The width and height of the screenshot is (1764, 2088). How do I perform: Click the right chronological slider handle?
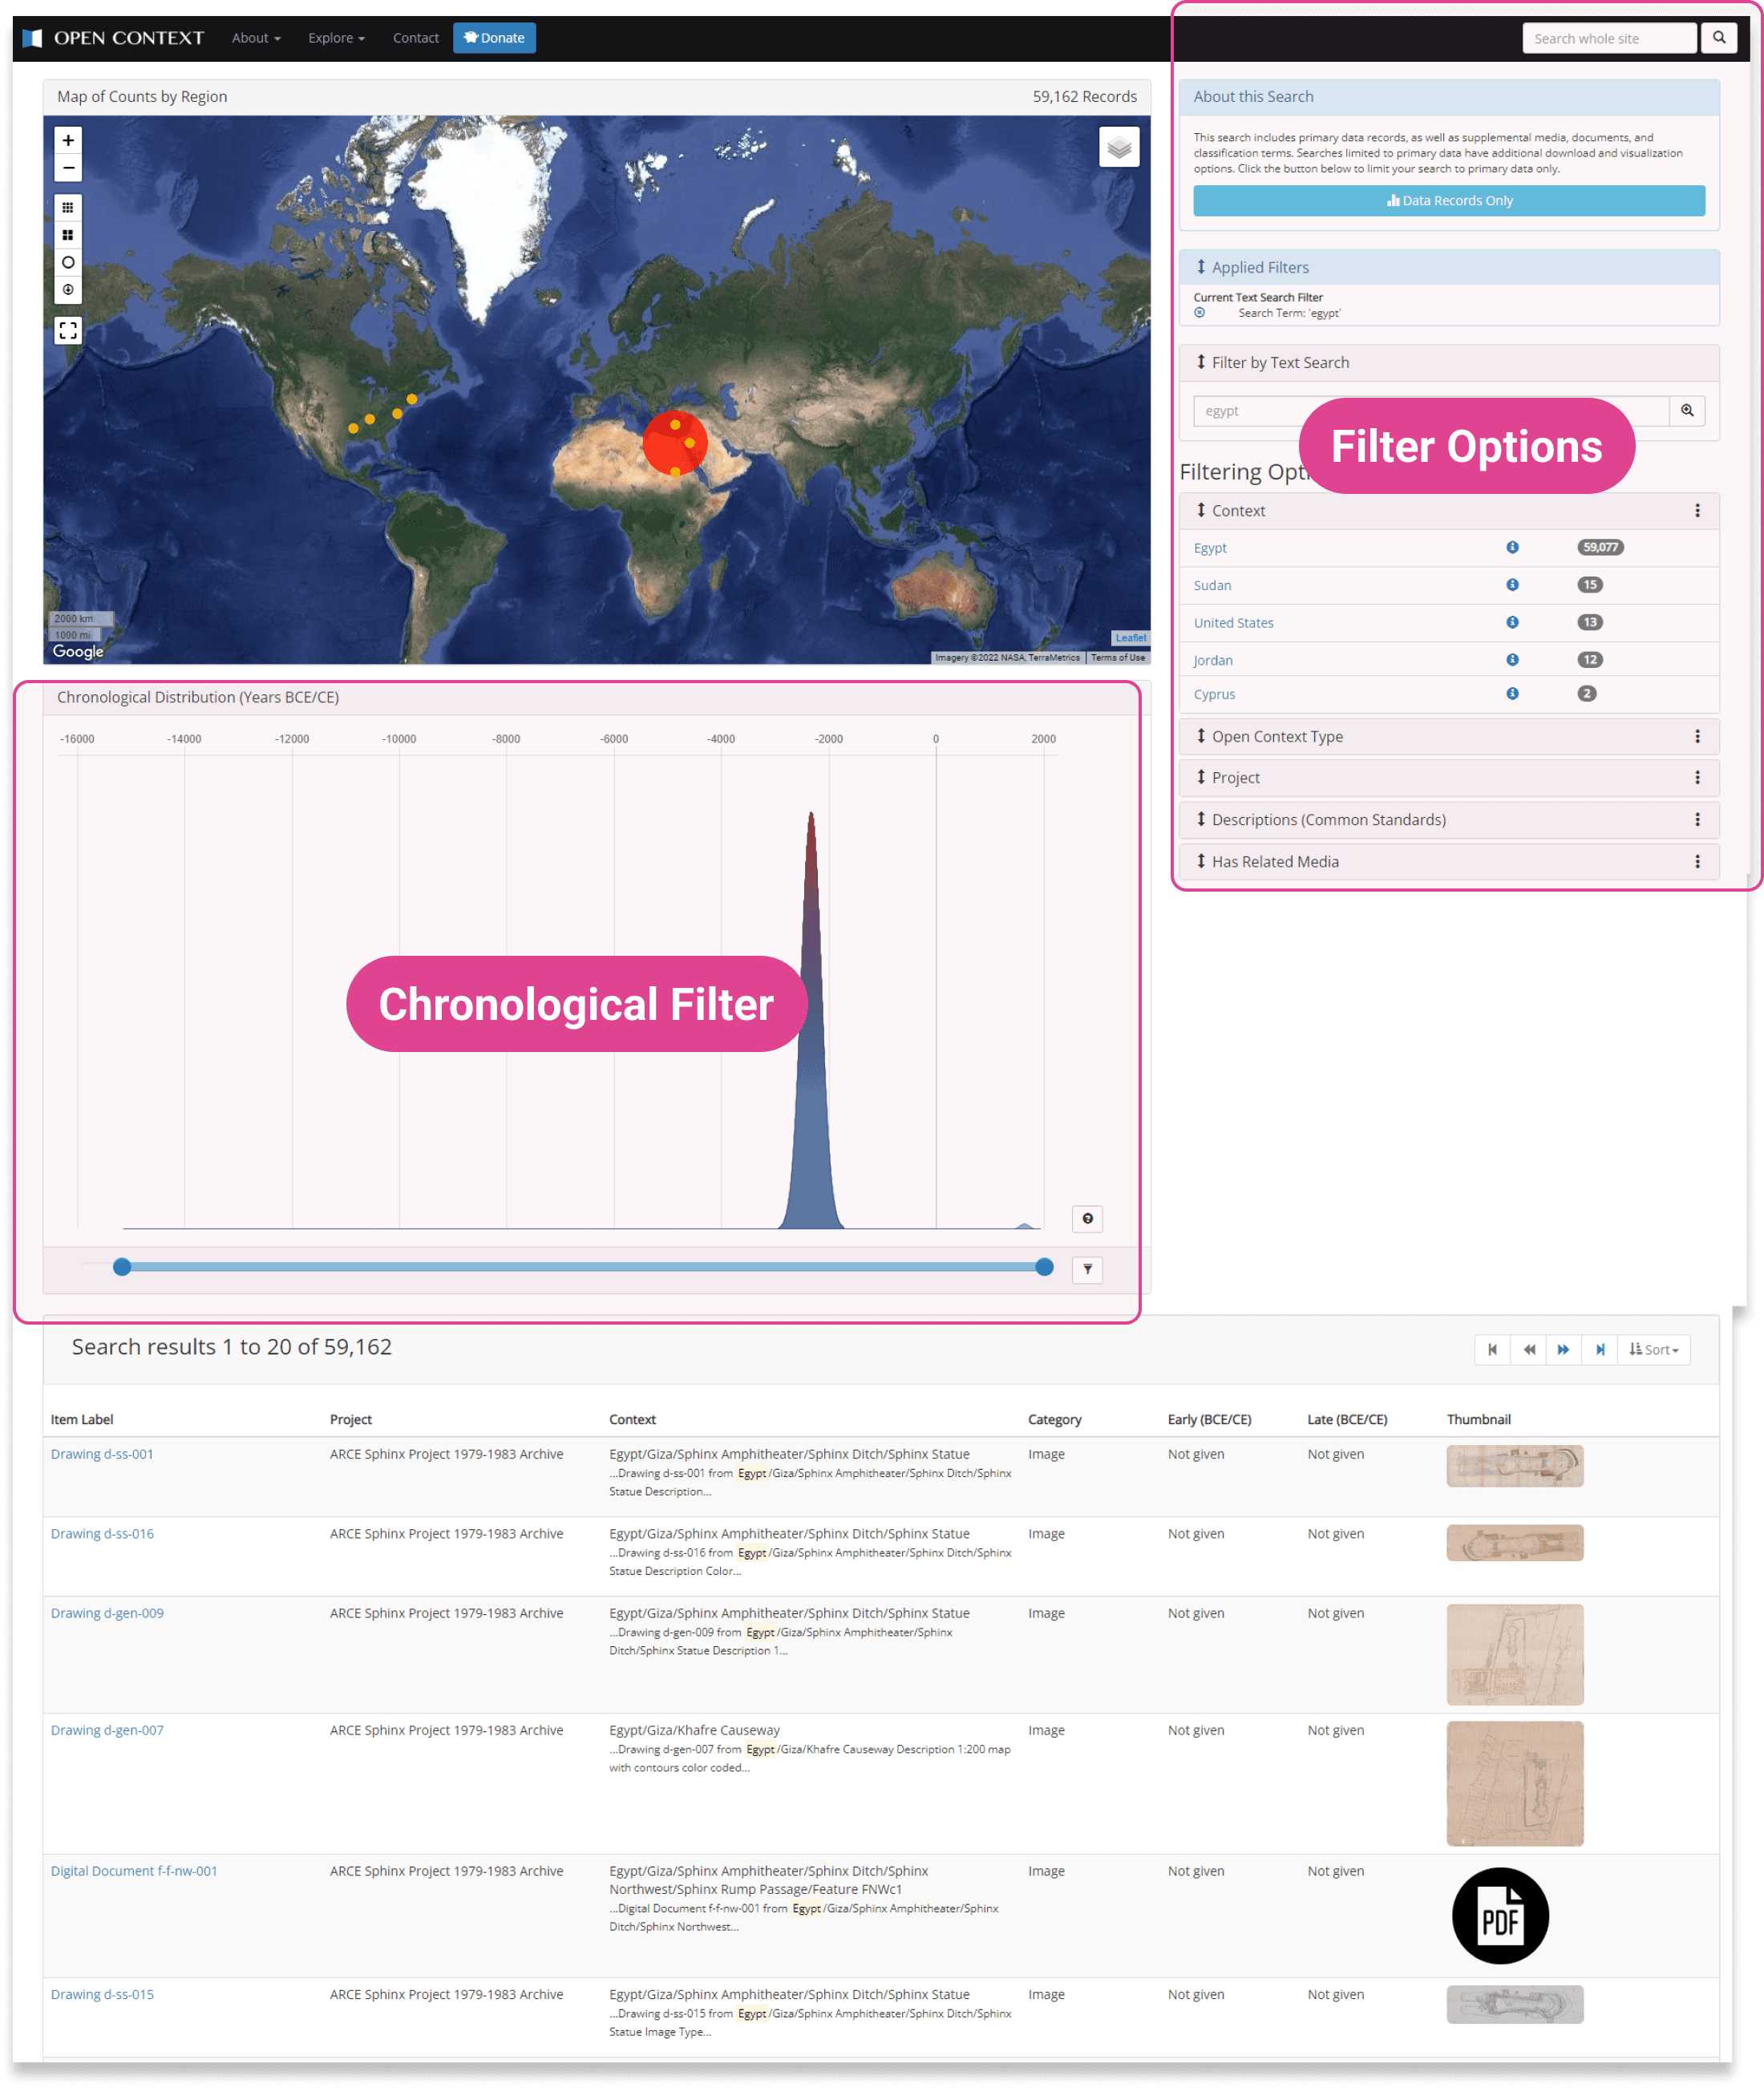(1044, 1268)
